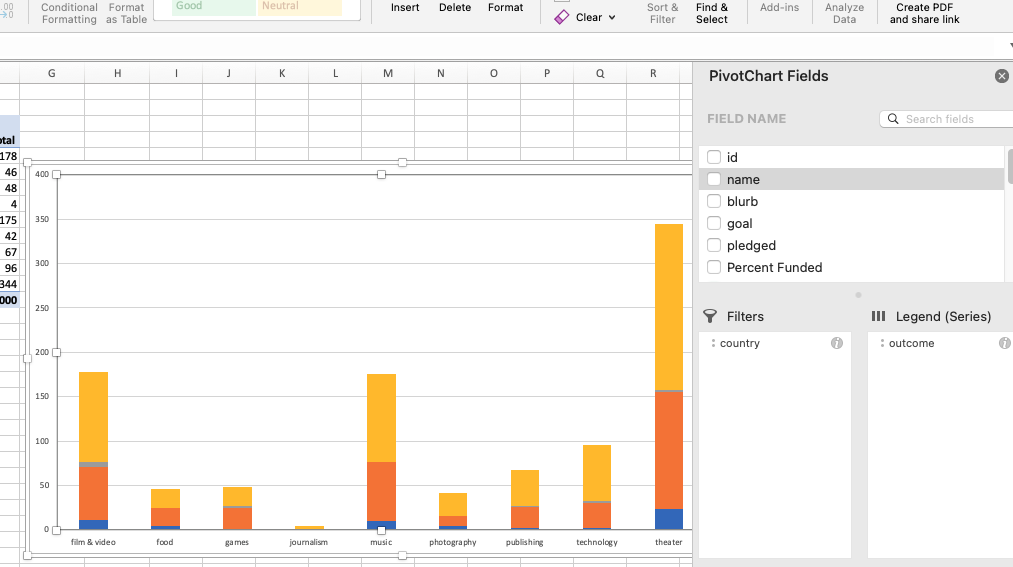Check the id field checkbox

(714, 157)
